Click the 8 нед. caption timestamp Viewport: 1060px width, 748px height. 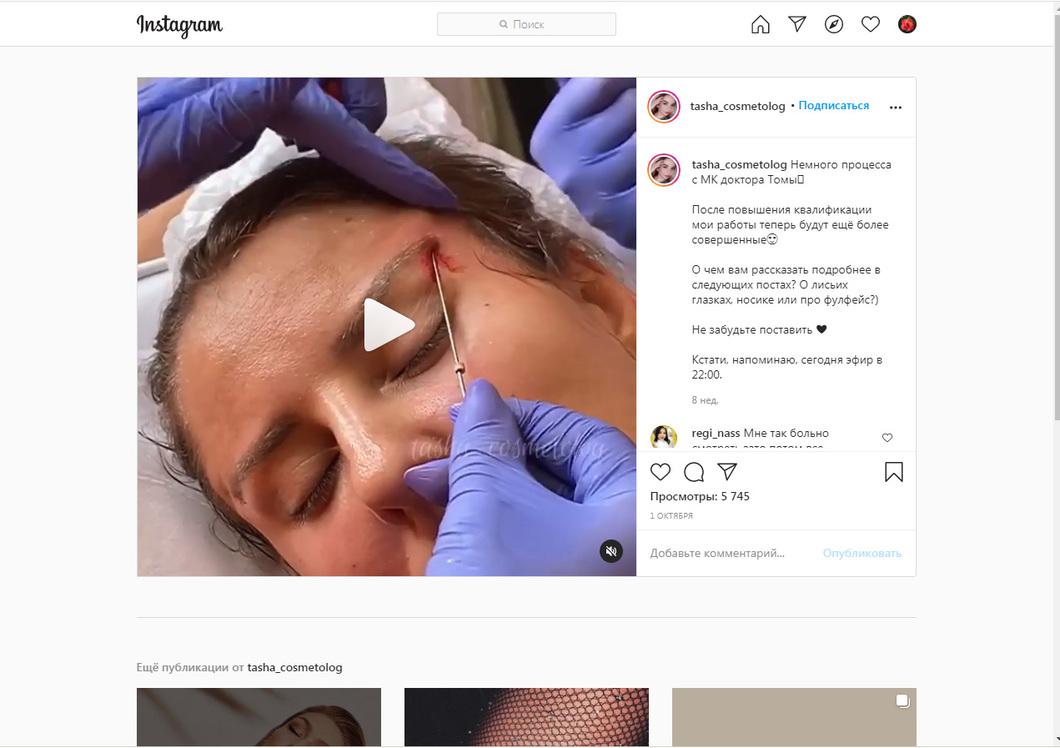[704, 400]
